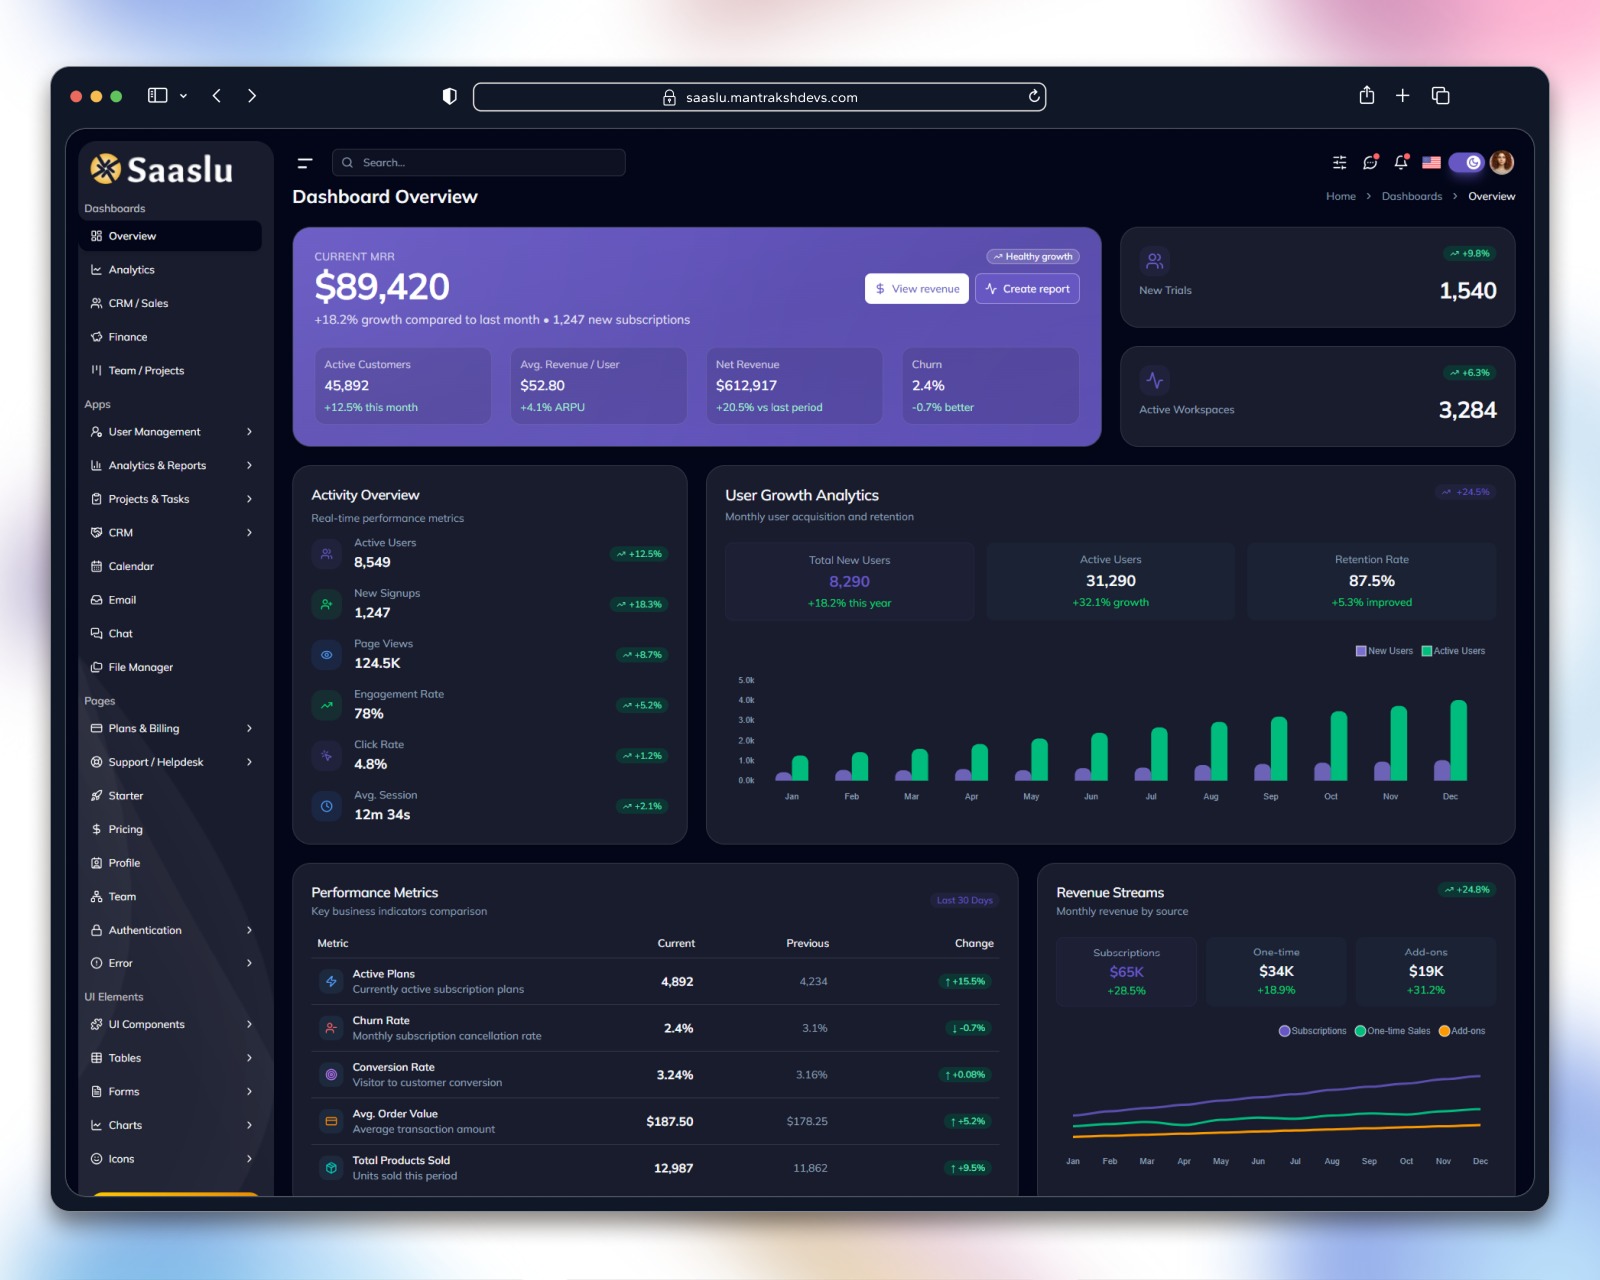Click the browser share icon
The image size is (1600, 1280).
pyautogui.click(x=1367, y=95)
